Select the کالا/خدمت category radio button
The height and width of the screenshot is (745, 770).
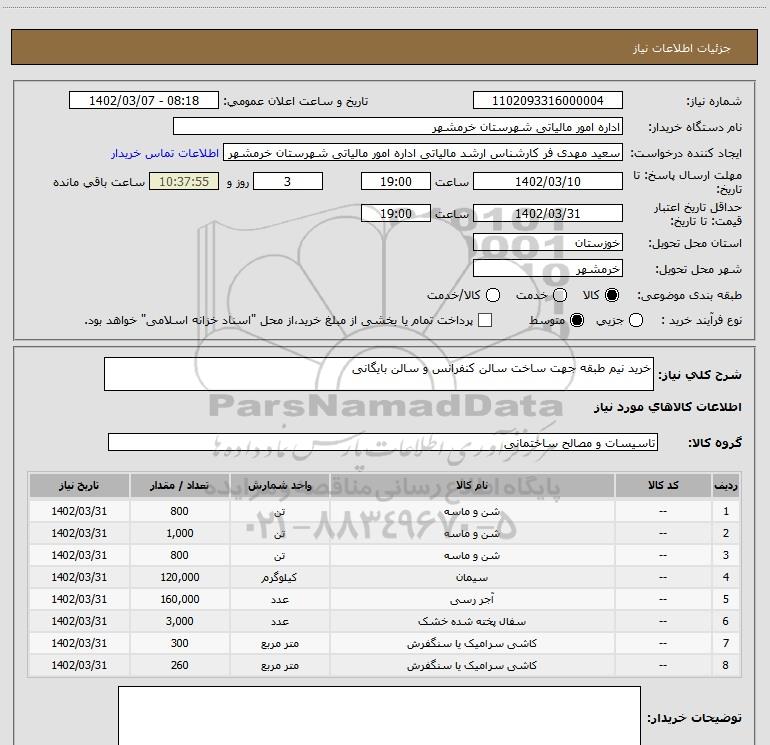pos(493,295)
